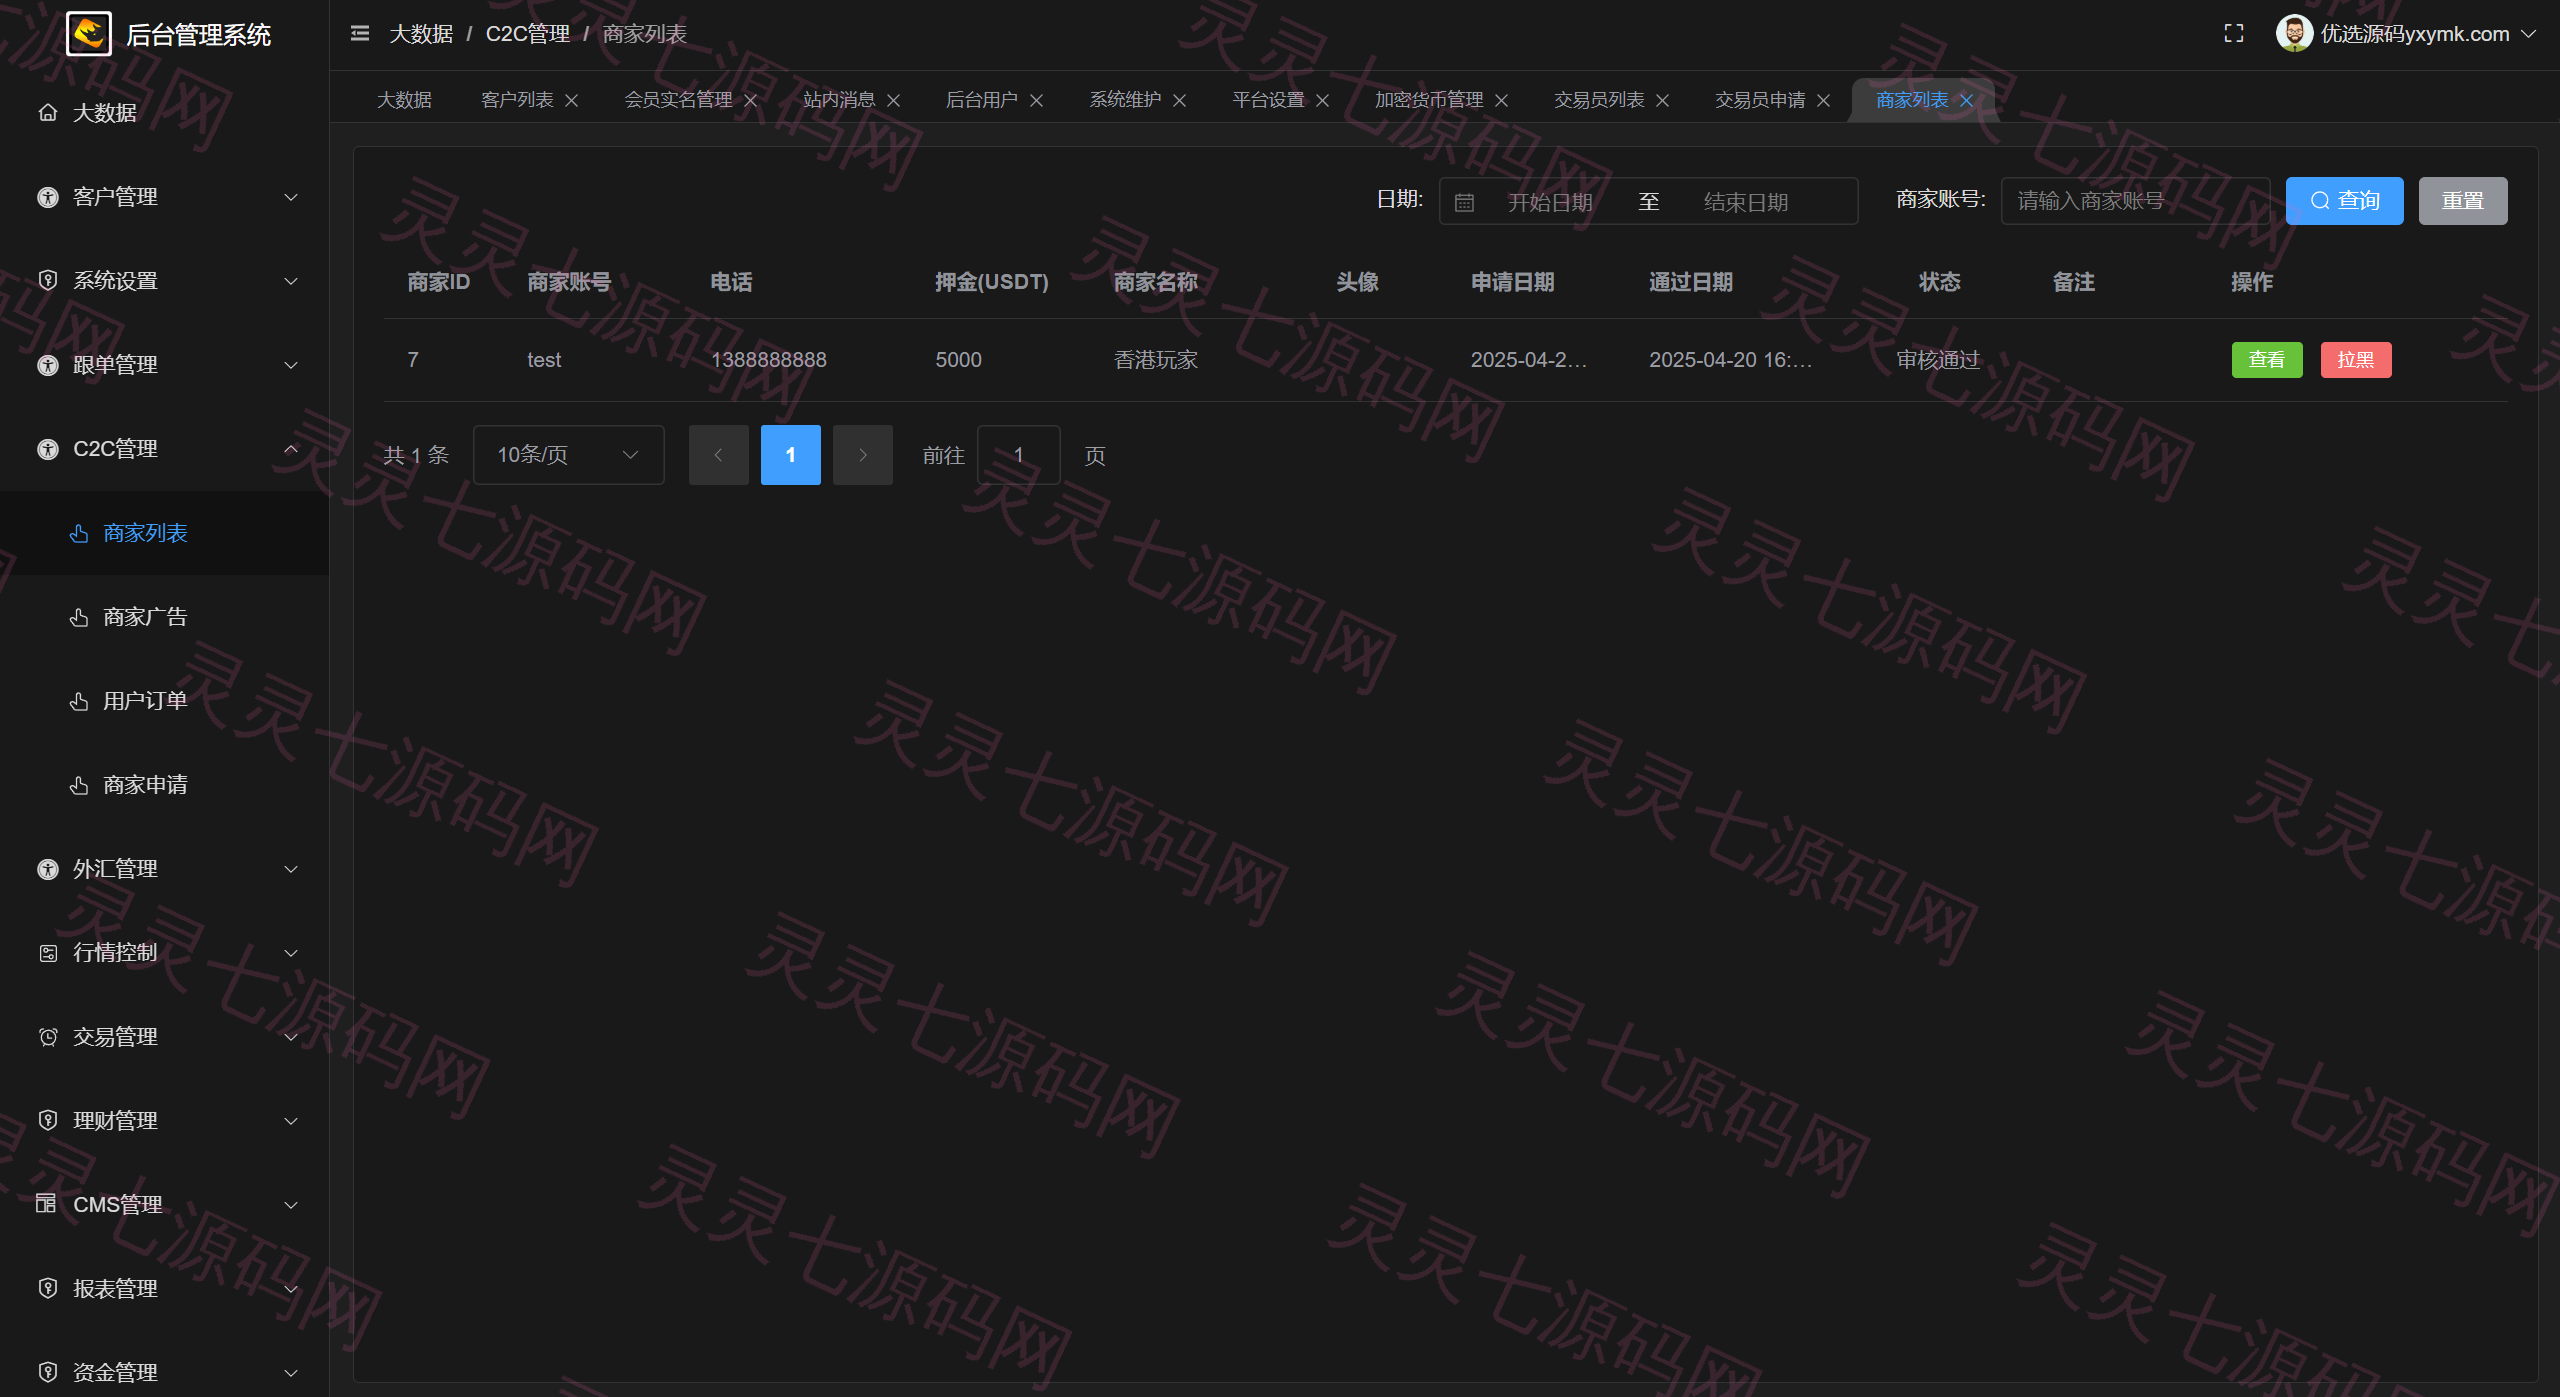Expand 外汇管理 sidebar menu
This screenshot has height=1397, width=2560.
coord(165,869)
